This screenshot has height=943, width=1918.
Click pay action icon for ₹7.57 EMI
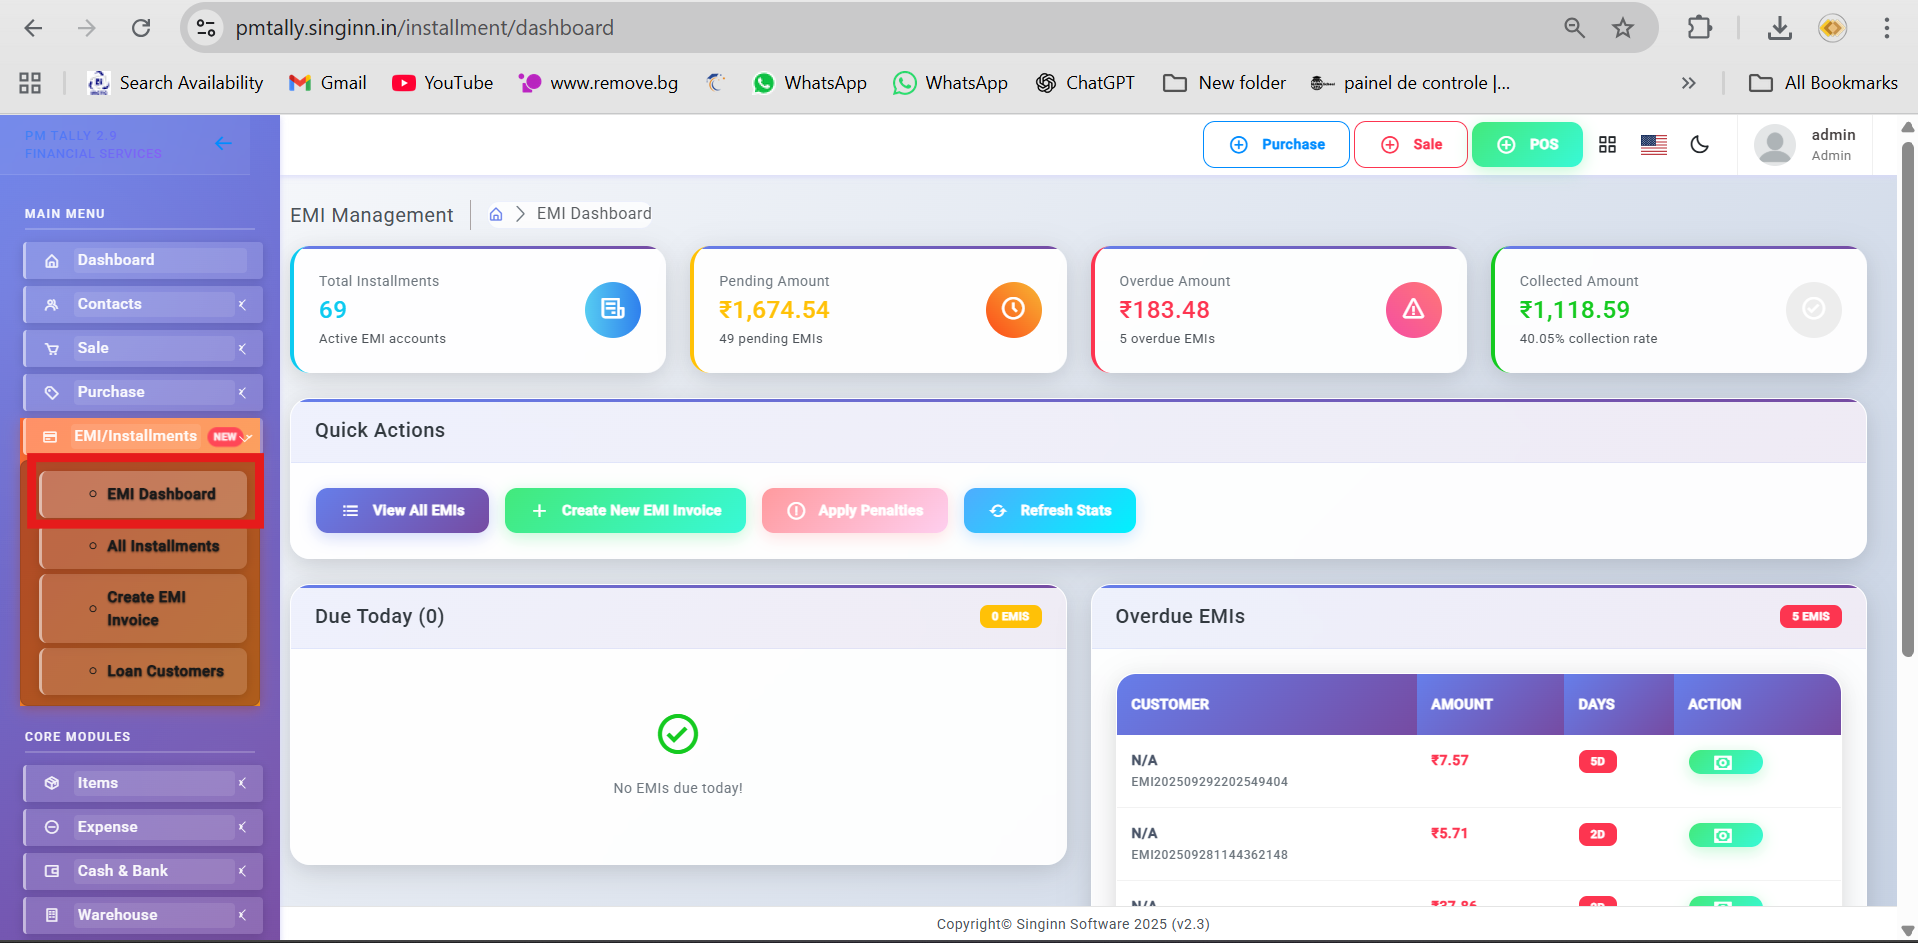(1724, 762)
